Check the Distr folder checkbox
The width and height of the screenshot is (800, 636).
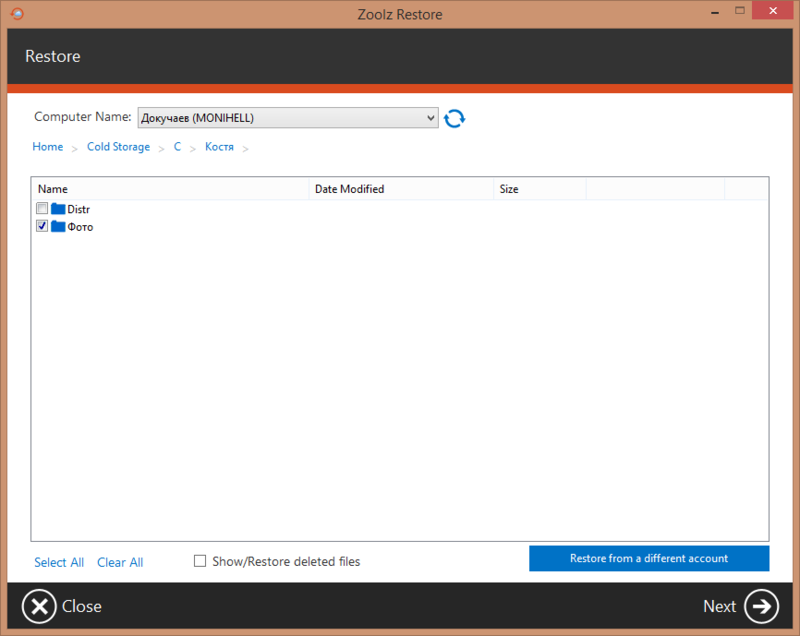point(42,208)
